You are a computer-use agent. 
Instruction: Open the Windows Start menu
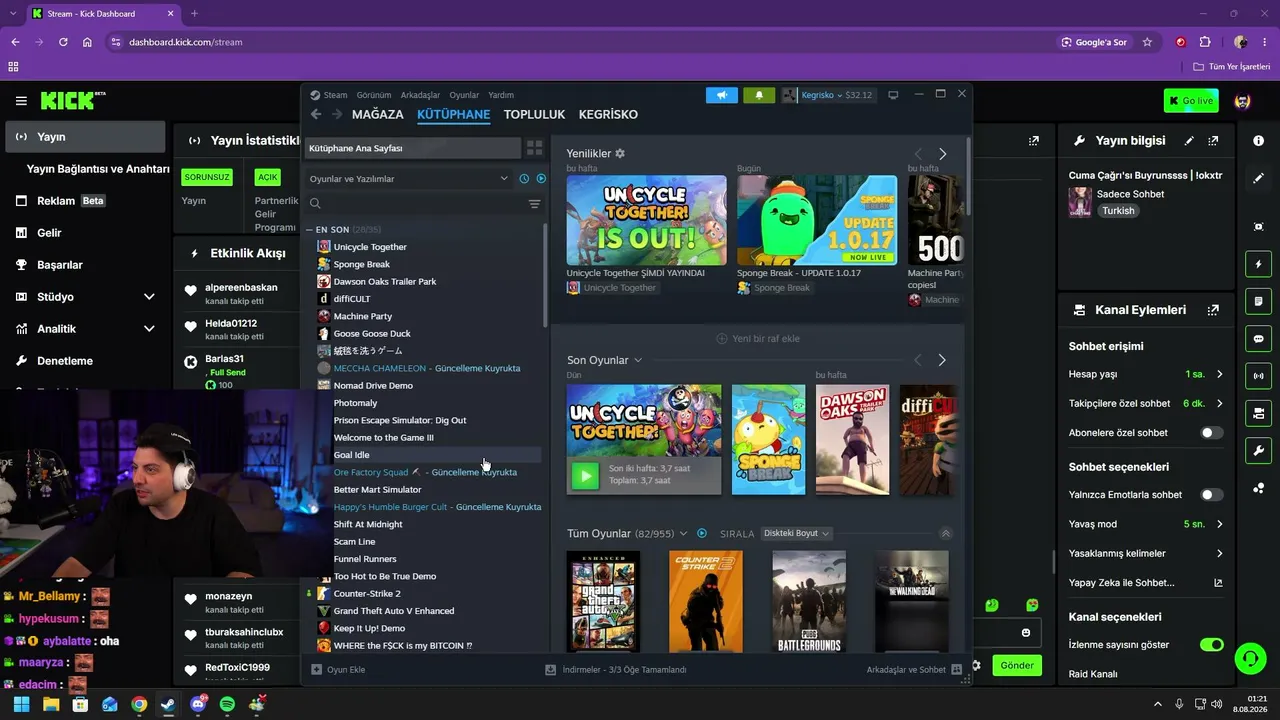tap(21, 704)
